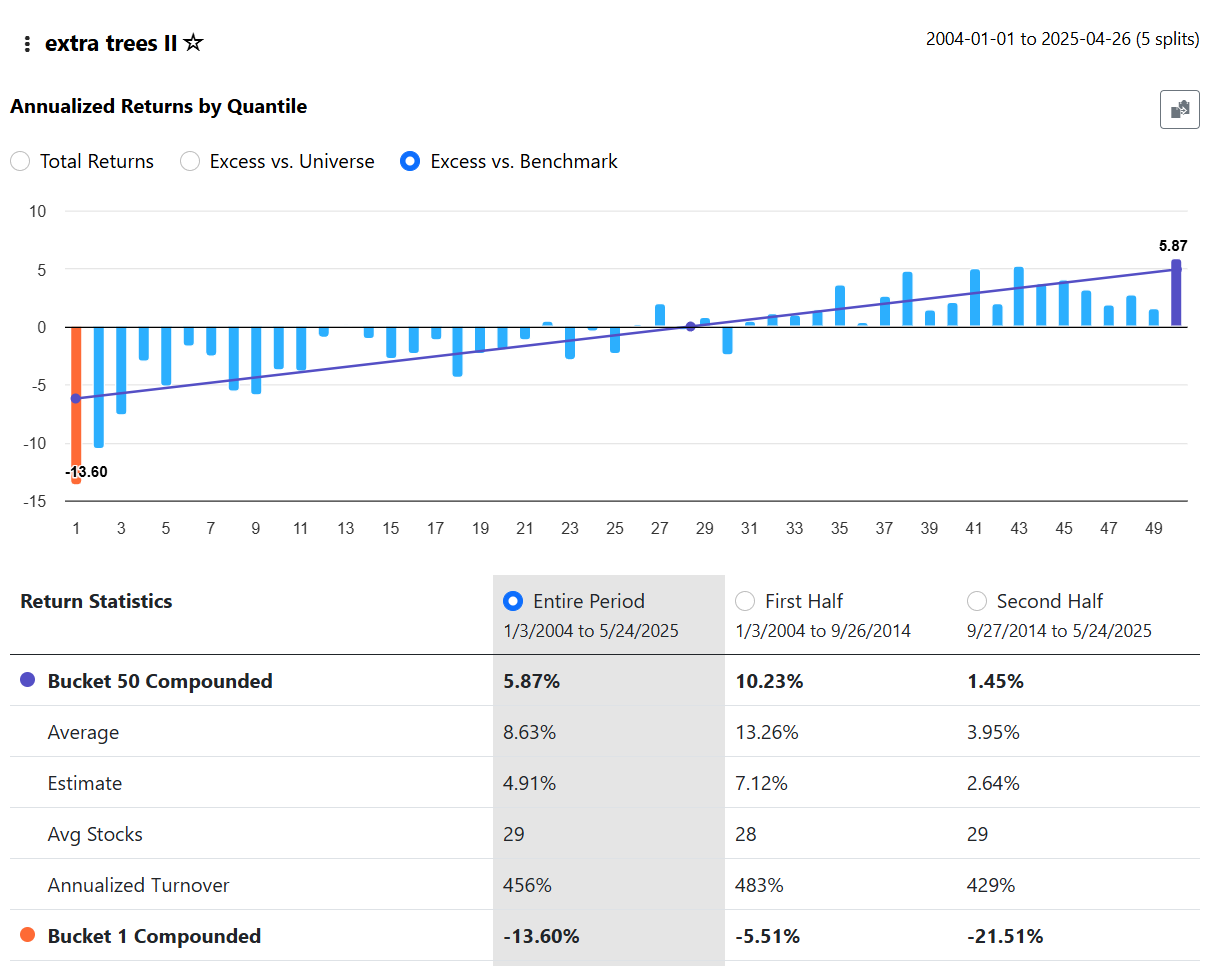Open the three-dot menu beside extra trees II
Viewport: 1212px width, 966px height.
coord(27,44)
